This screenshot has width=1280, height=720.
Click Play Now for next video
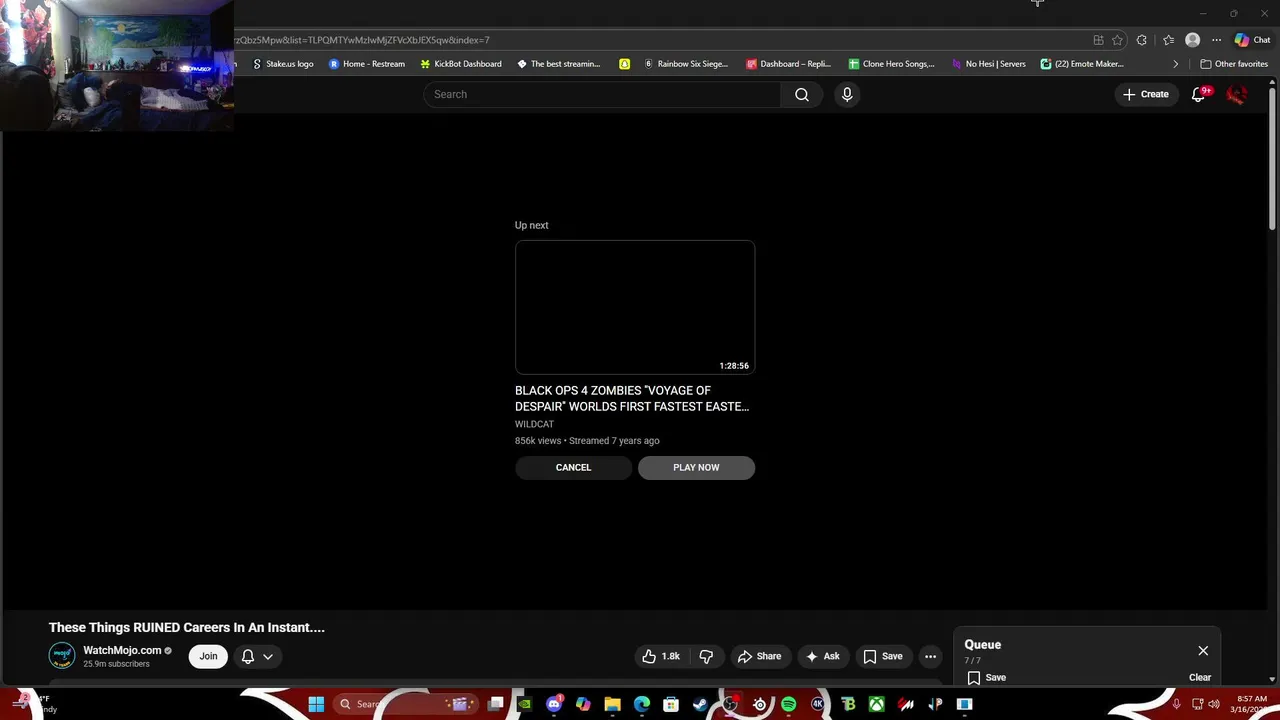click(x=696, y=467)
